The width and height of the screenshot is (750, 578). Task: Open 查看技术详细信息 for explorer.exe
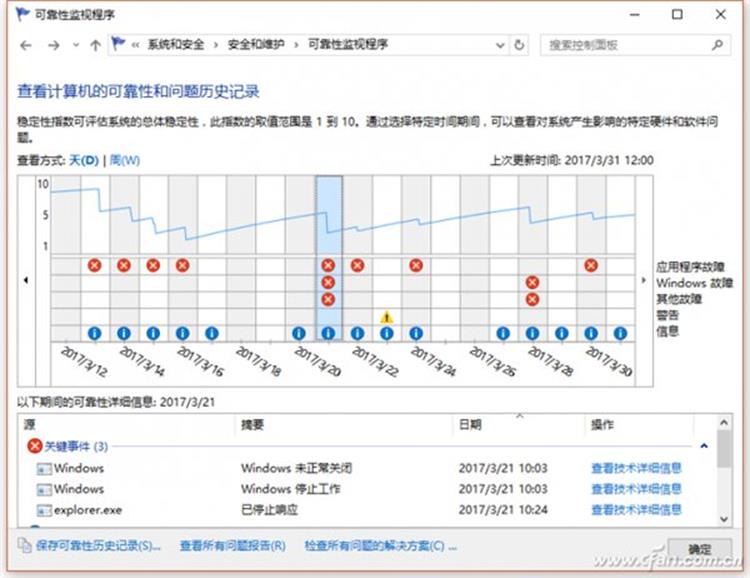click(636, 510)
